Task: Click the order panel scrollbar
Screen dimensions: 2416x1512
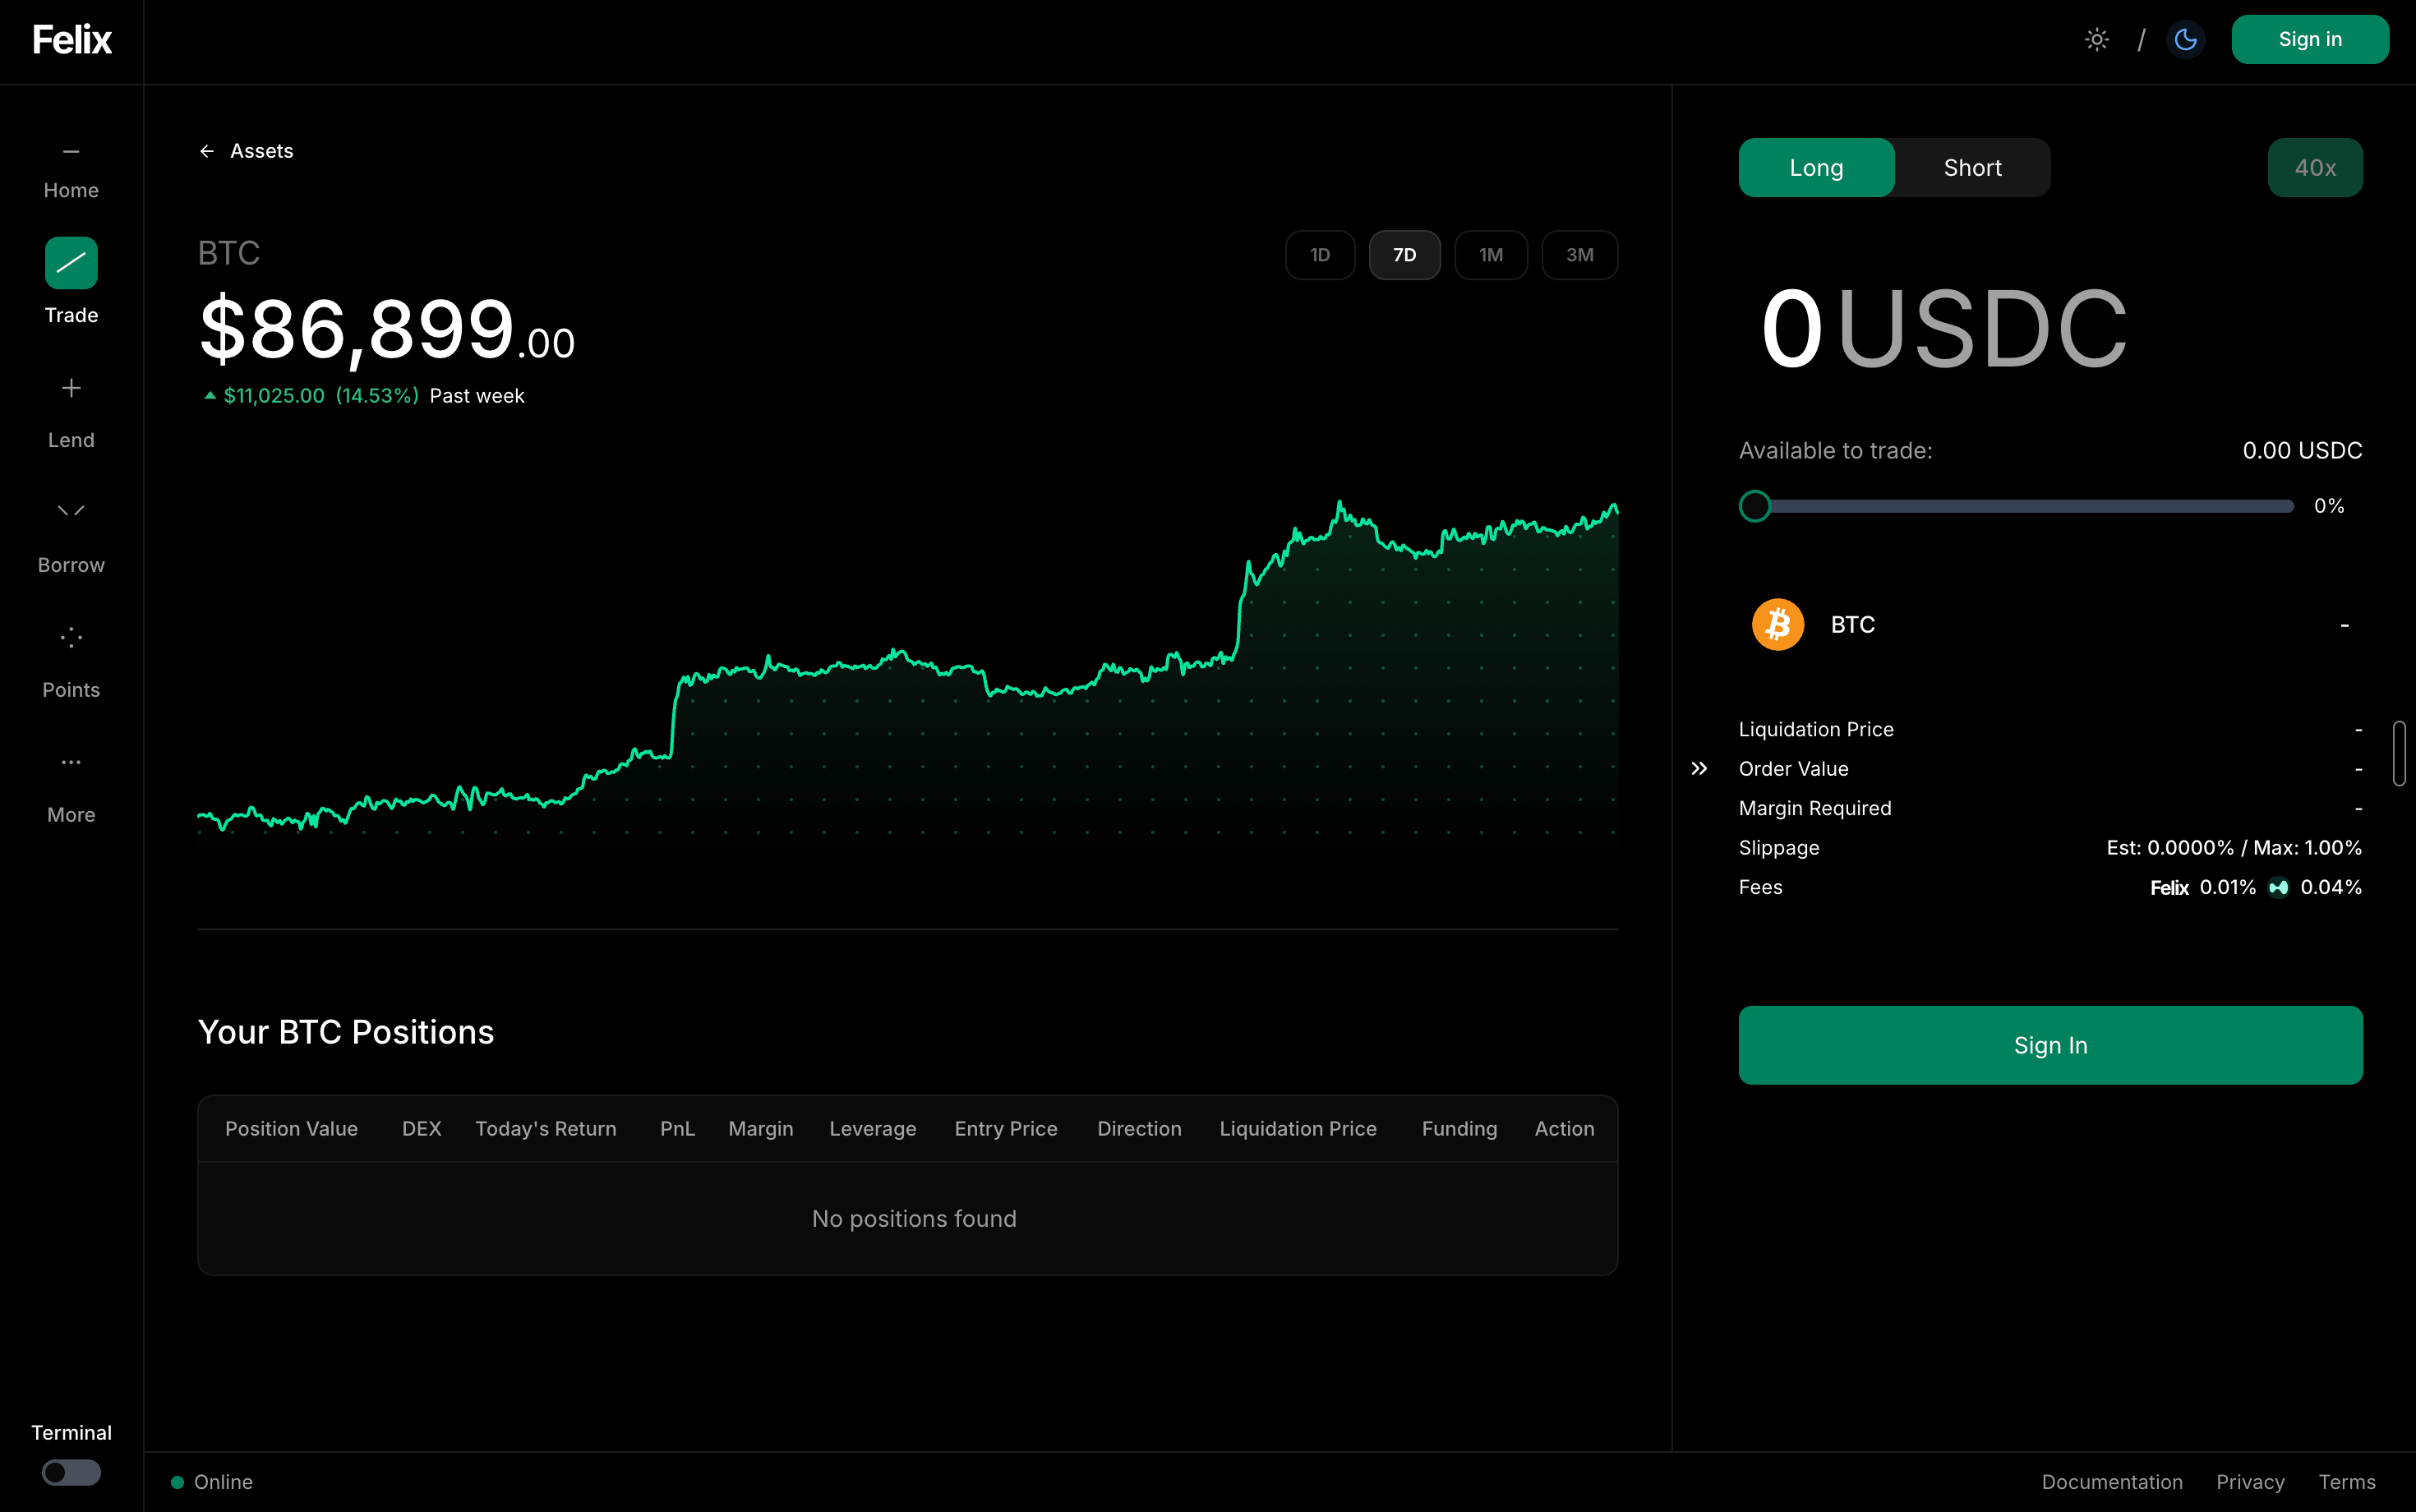Action: tap(2399, 753)
